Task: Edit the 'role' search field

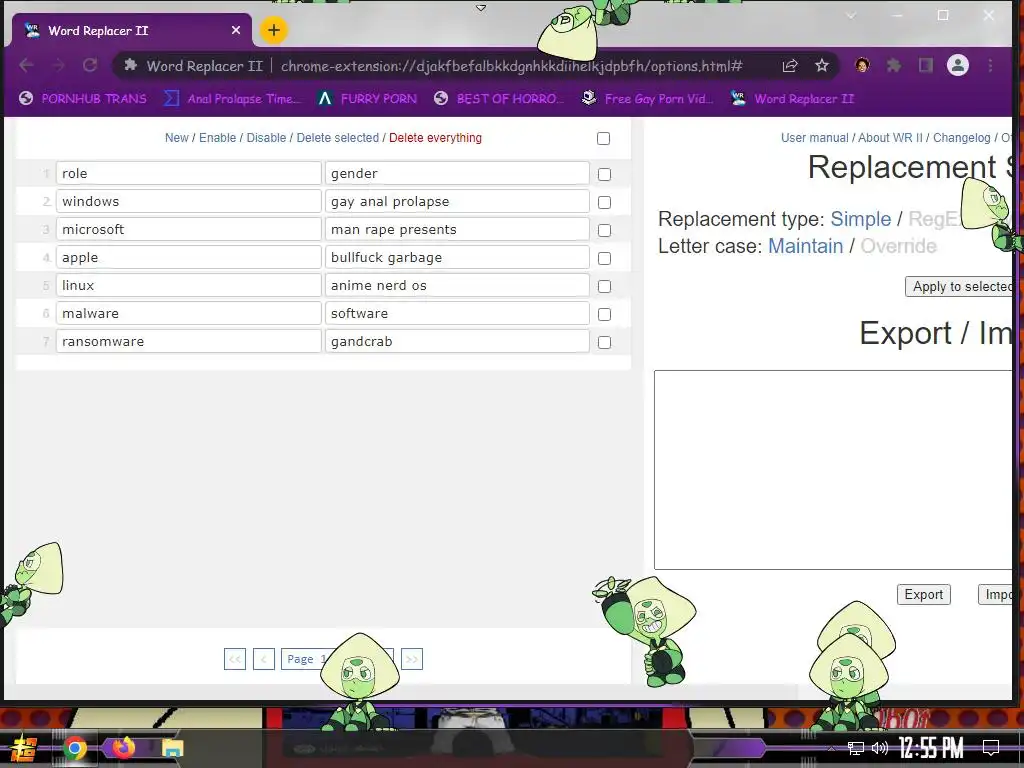Action: (189, 174)
